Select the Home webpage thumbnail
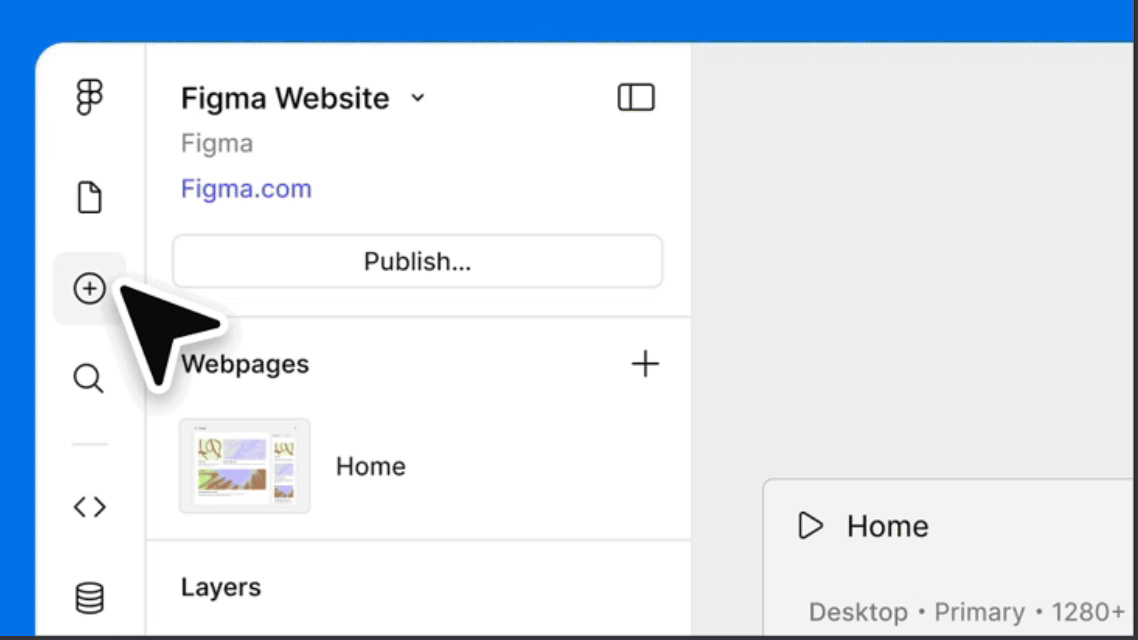Screen dimensions: 1138x640 click(245, 466)
